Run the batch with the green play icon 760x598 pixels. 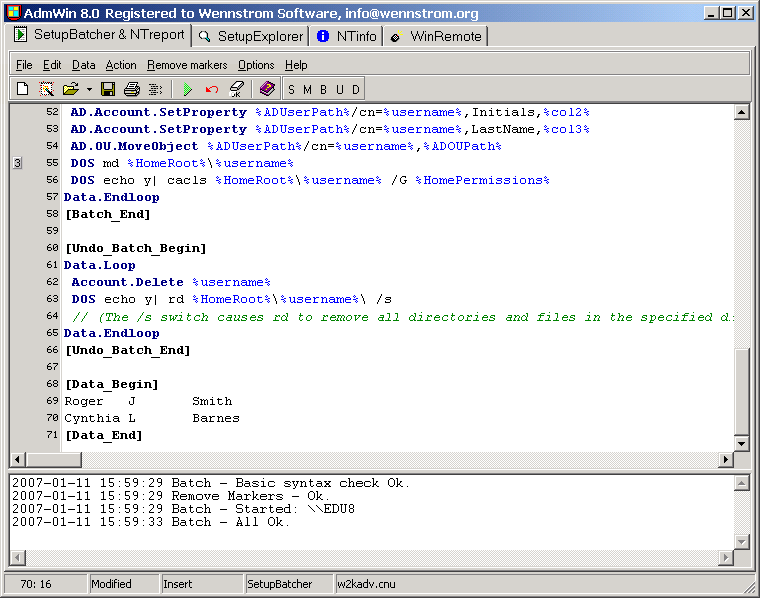pyautogui.click(x=187, y=89)
